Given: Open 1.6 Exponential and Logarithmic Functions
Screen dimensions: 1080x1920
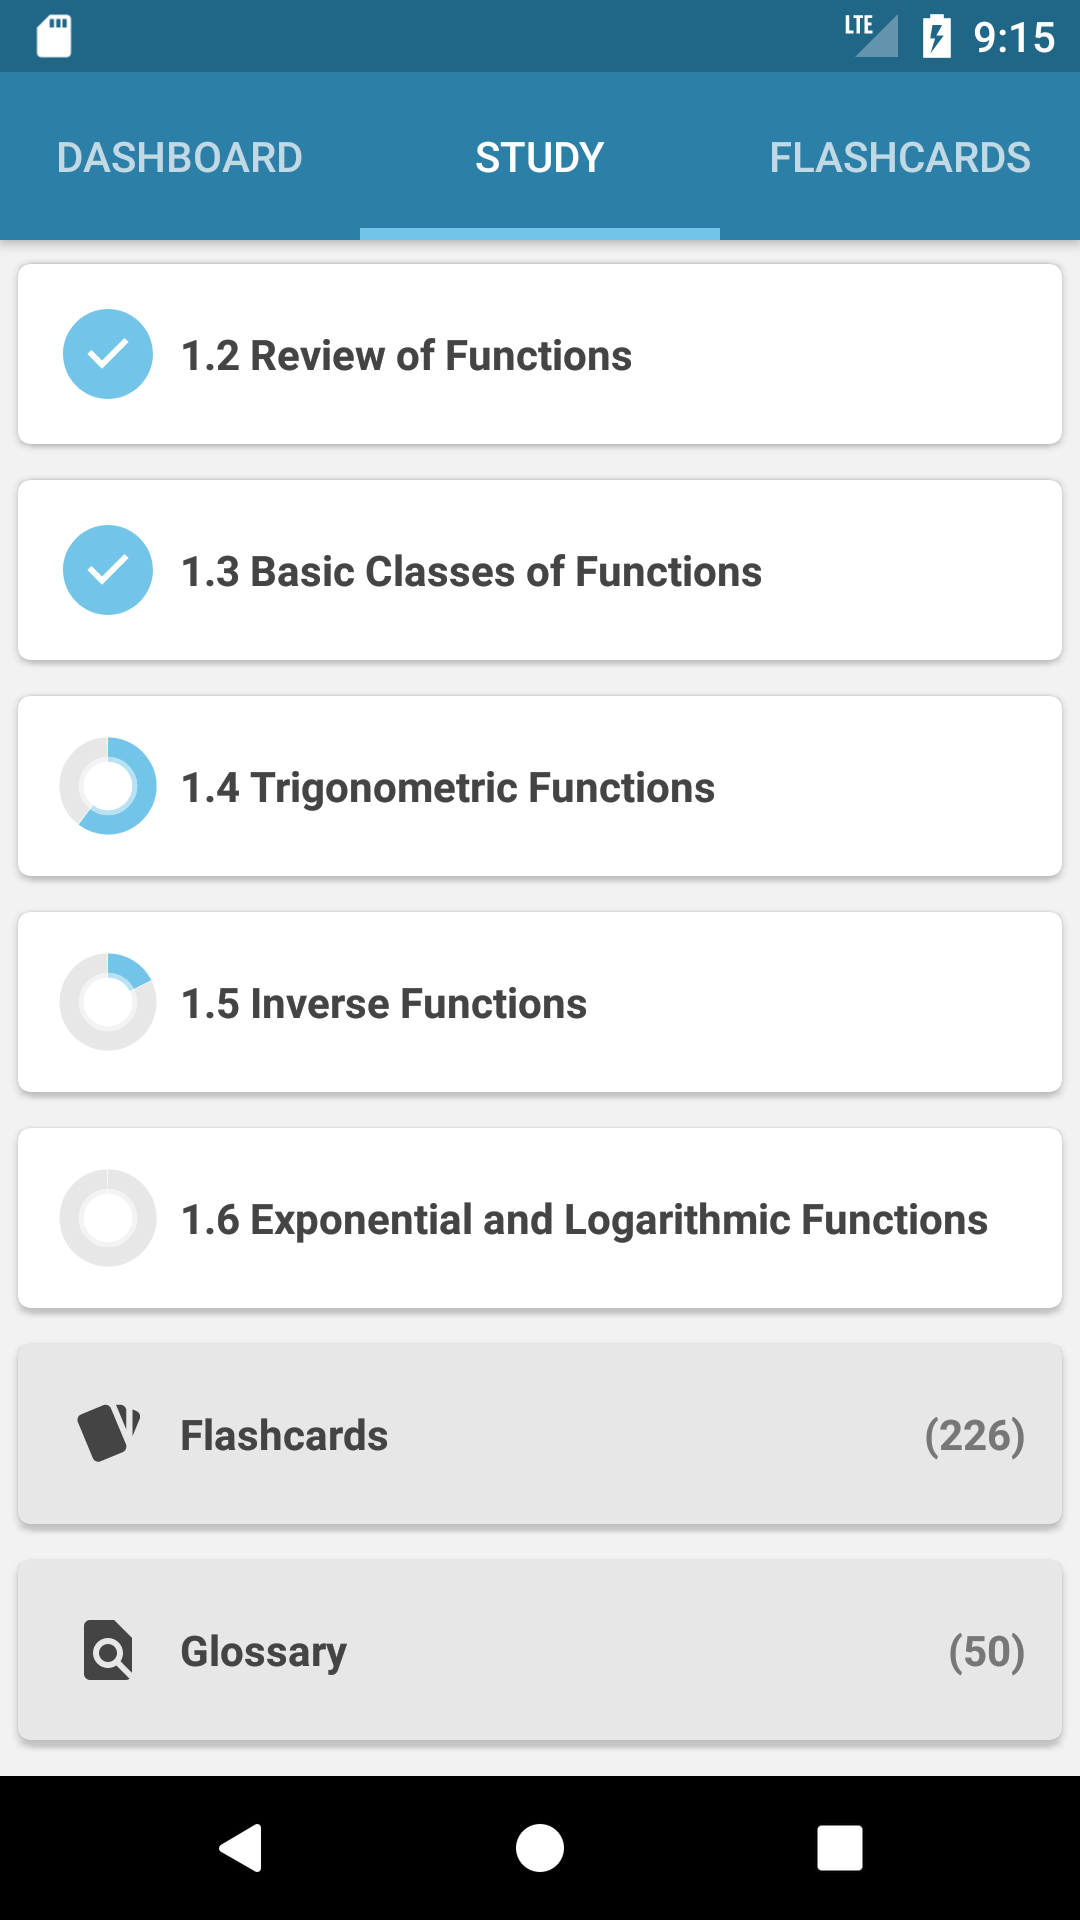Looking at the screenshot, I should pyautogui.click(x=540, y=1218).
